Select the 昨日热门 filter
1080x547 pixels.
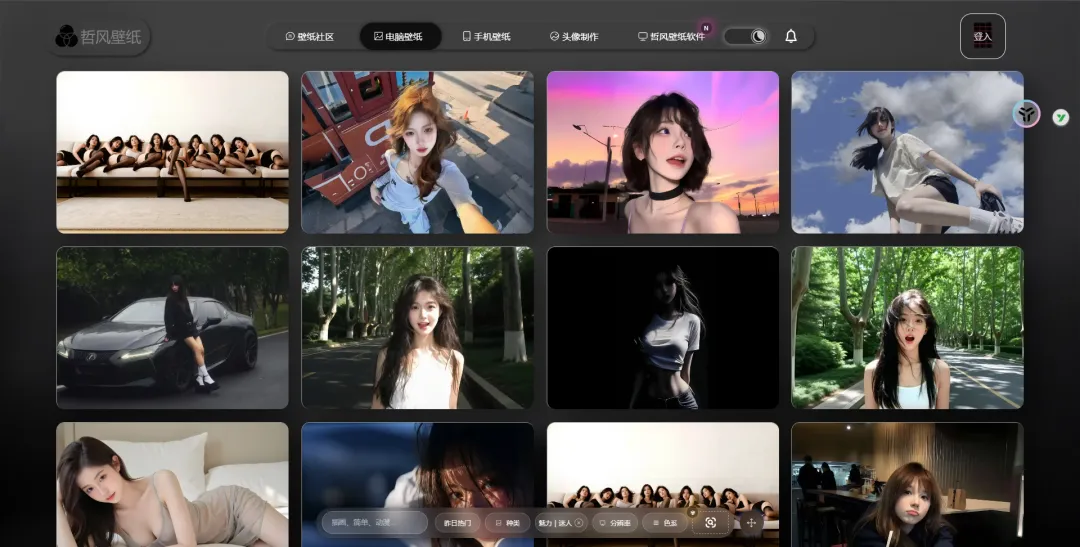pyautogui.click(x=457, y=523)
